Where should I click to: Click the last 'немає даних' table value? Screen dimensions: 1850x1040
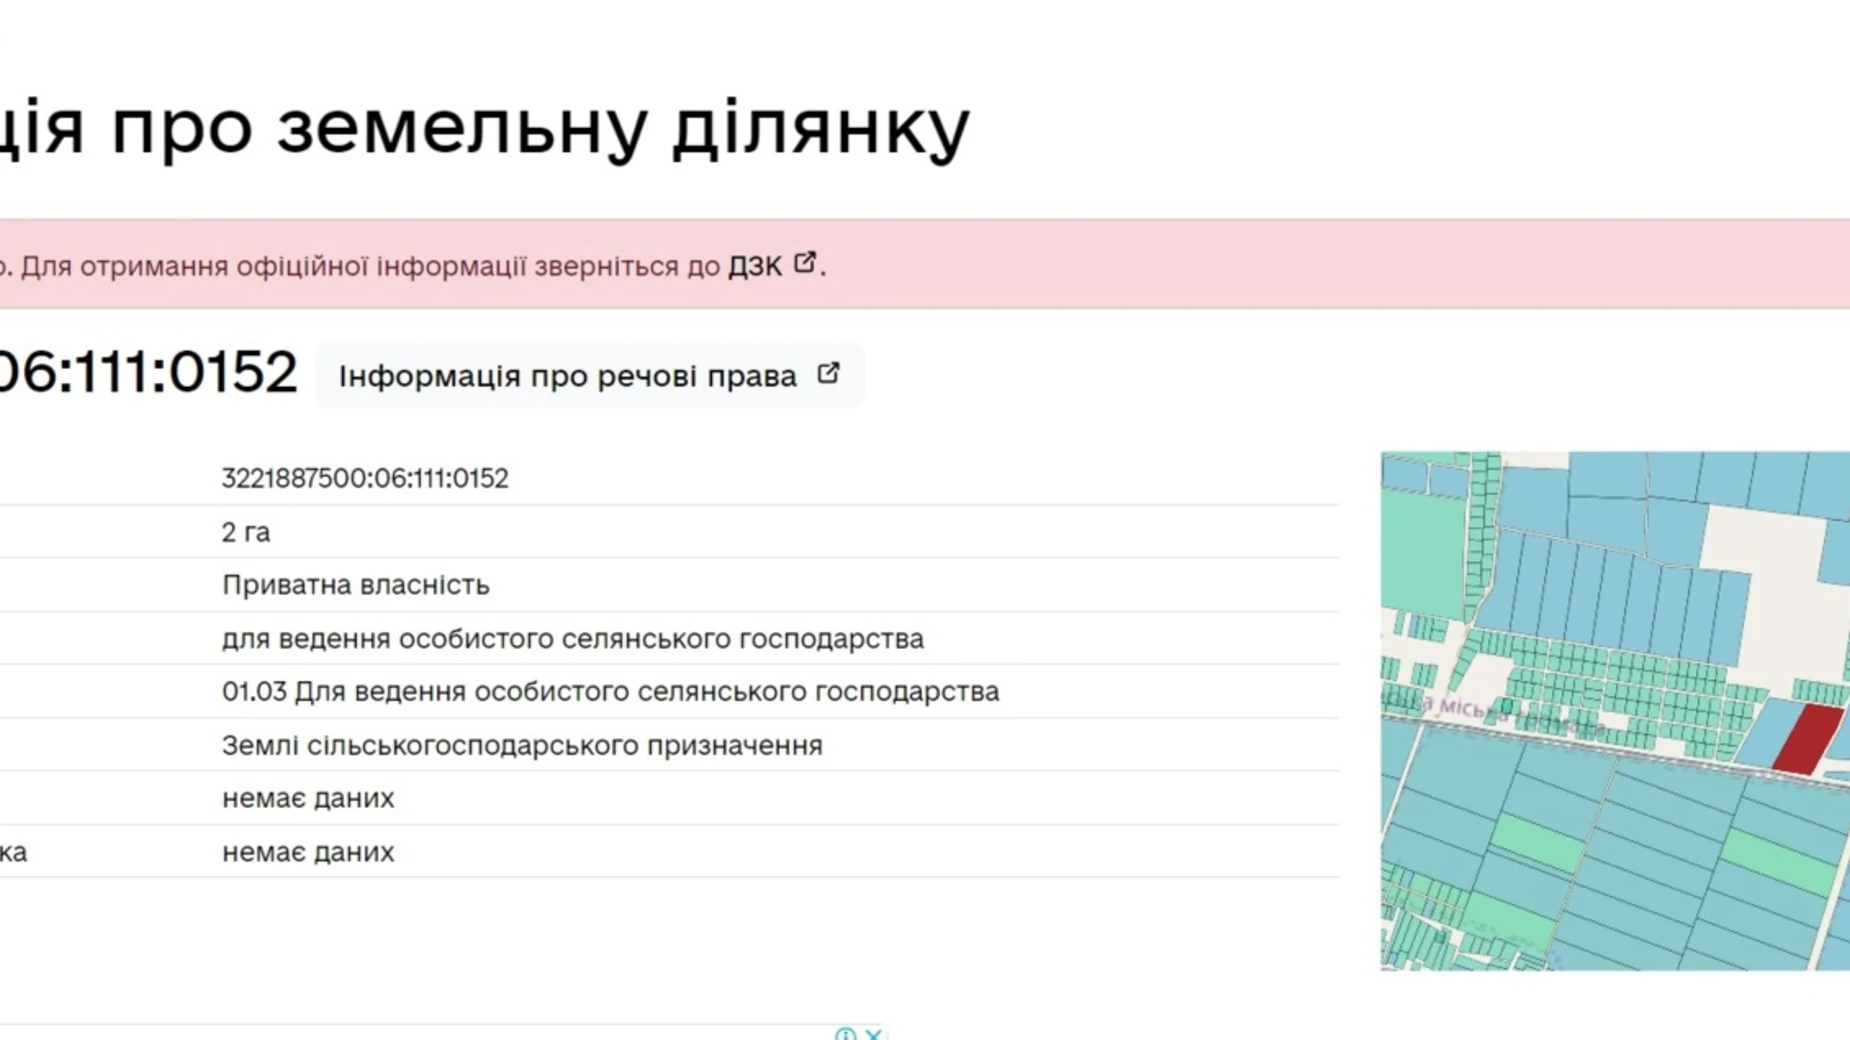[x=308, y=852]
